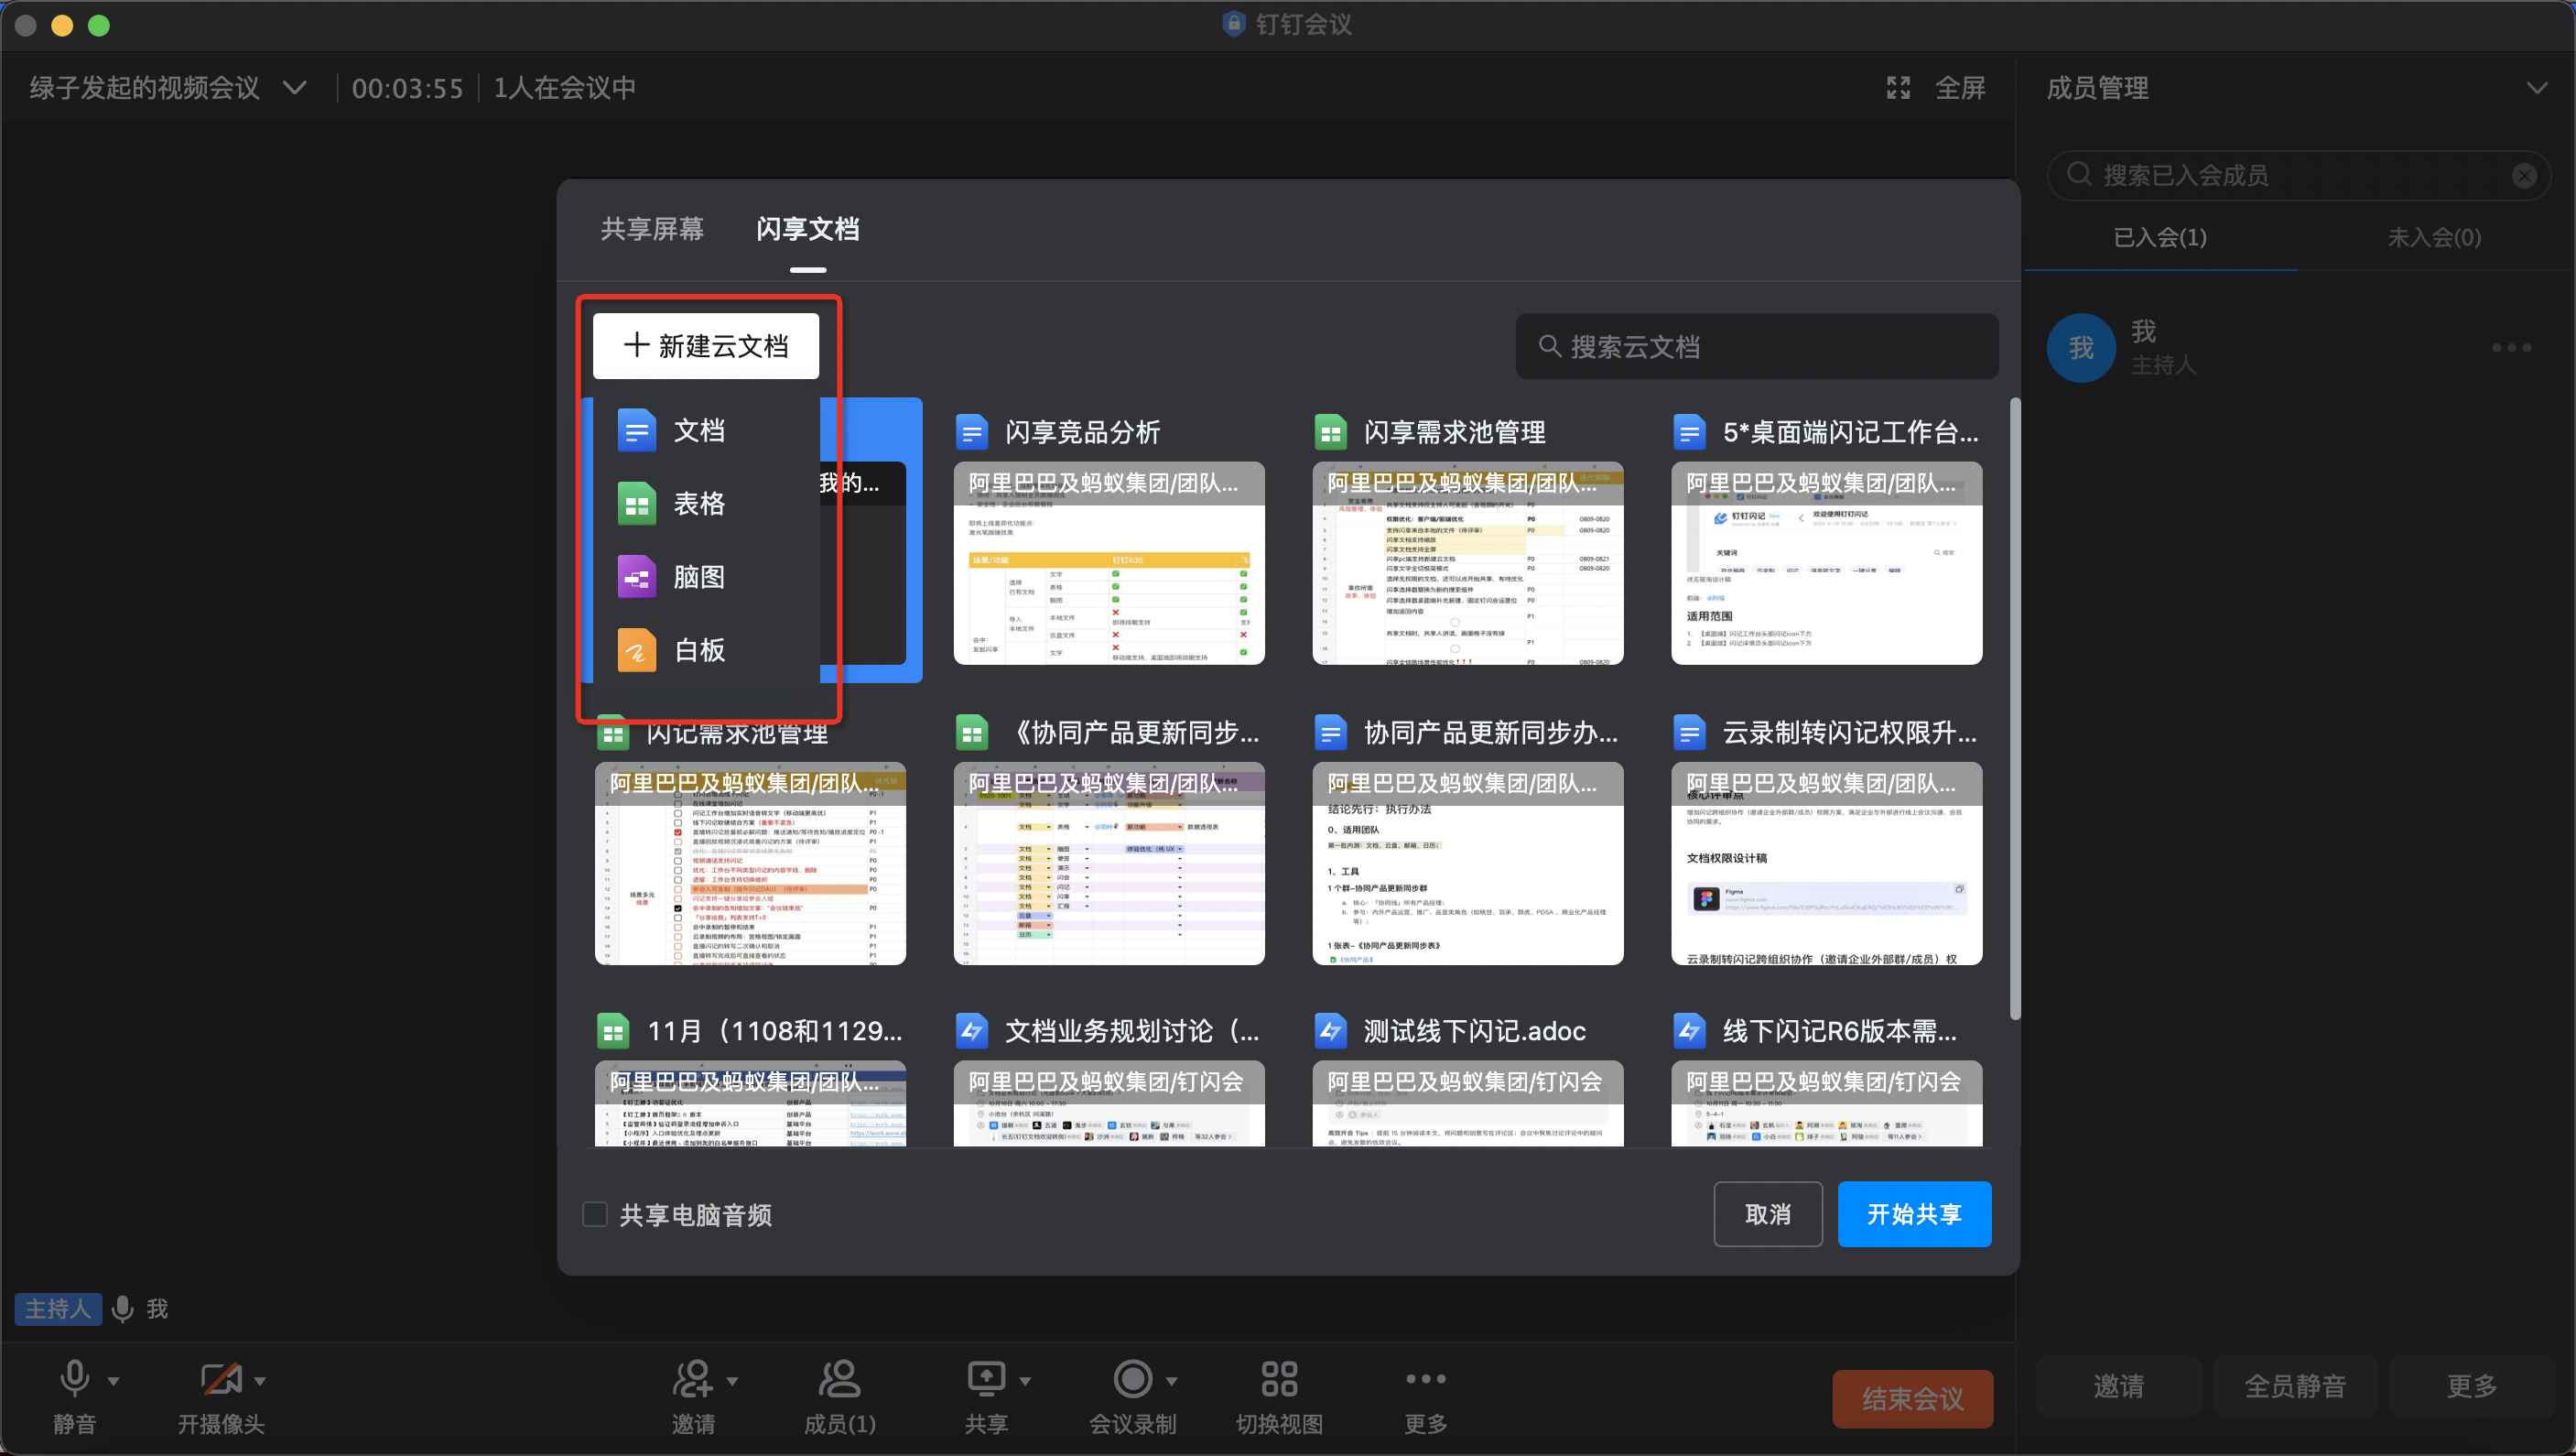Click the 新建云文档 button

point(706,346)
